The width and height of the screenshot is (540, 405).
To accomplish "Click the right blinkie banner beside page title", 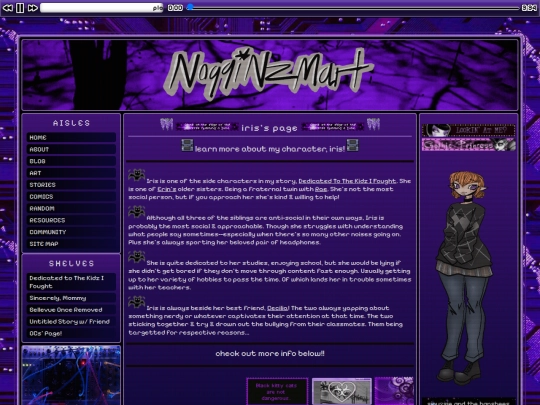I will tap(333, 127).
